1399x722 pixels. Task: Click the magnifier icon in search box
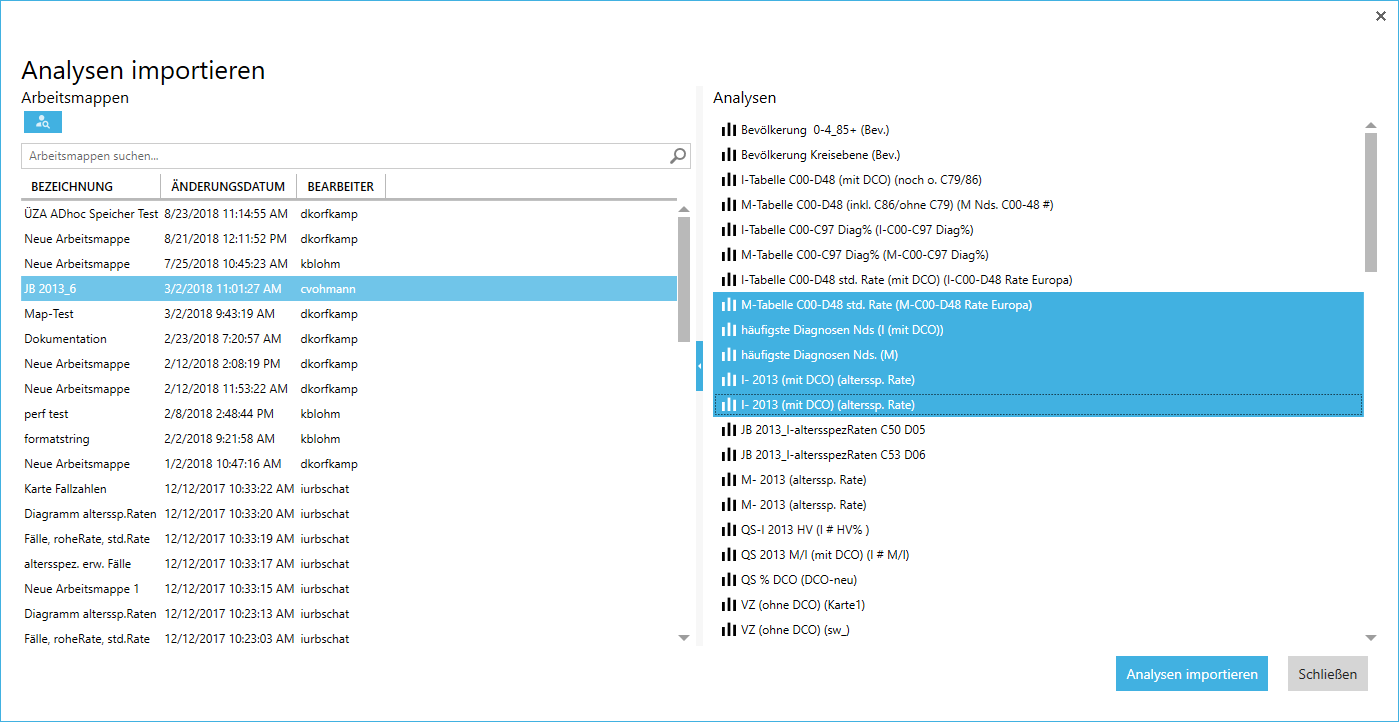click(x=678, y=156)
